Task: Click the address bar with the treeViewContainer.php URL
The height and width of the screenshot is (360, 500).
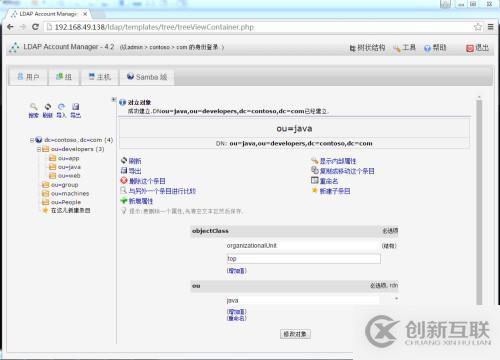Action: coord(260,27)
